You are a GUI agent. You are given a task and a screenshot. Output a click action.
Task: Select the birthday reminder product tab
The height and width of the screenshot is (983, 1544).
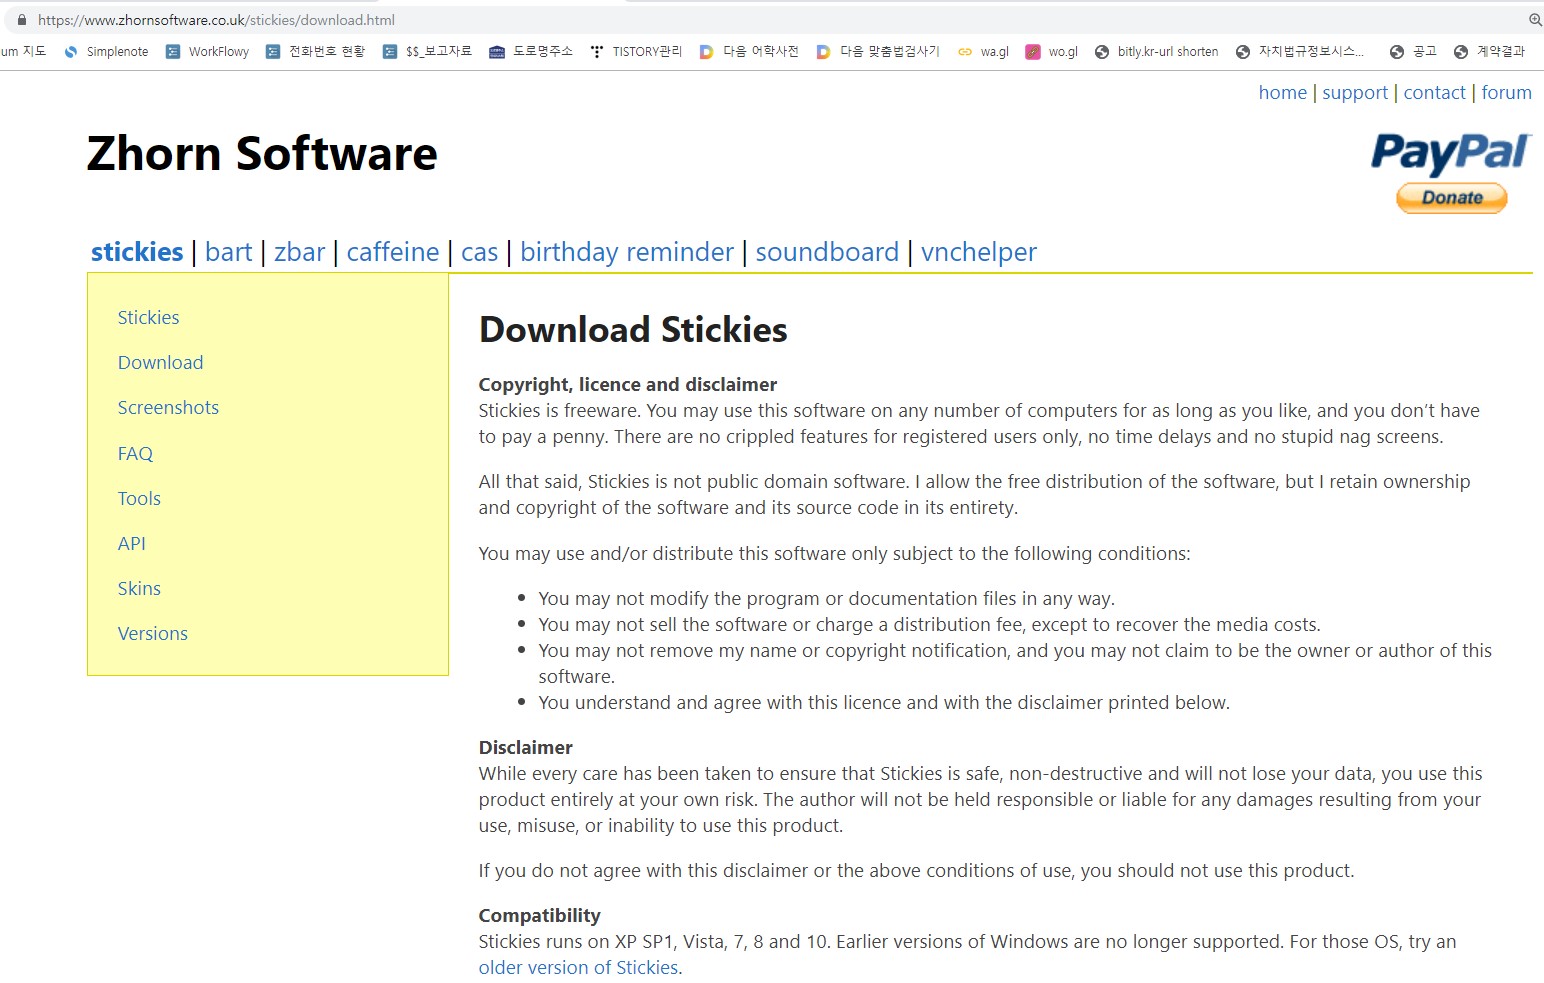(x=627, y=252)
